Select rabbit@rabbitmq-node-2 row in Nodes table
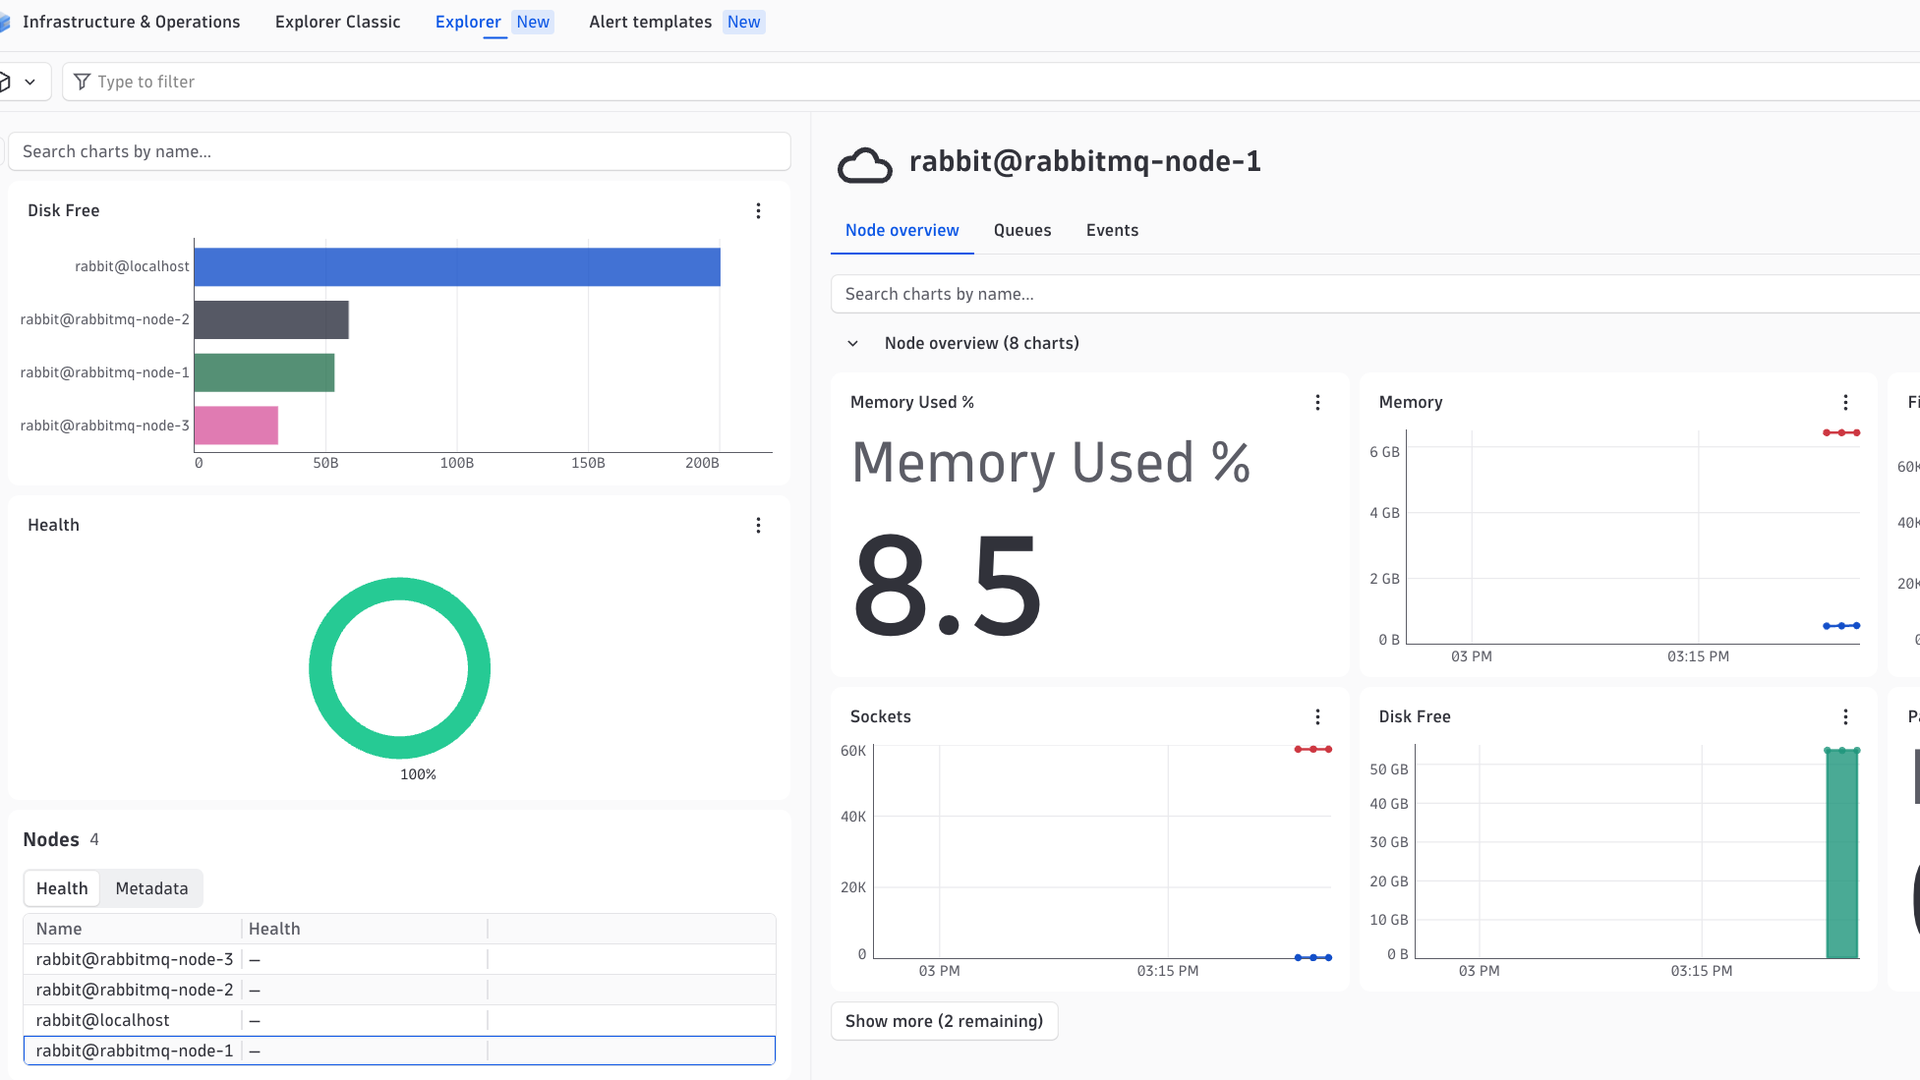This screenshot has width=1920, height=1080. [399, 990]
